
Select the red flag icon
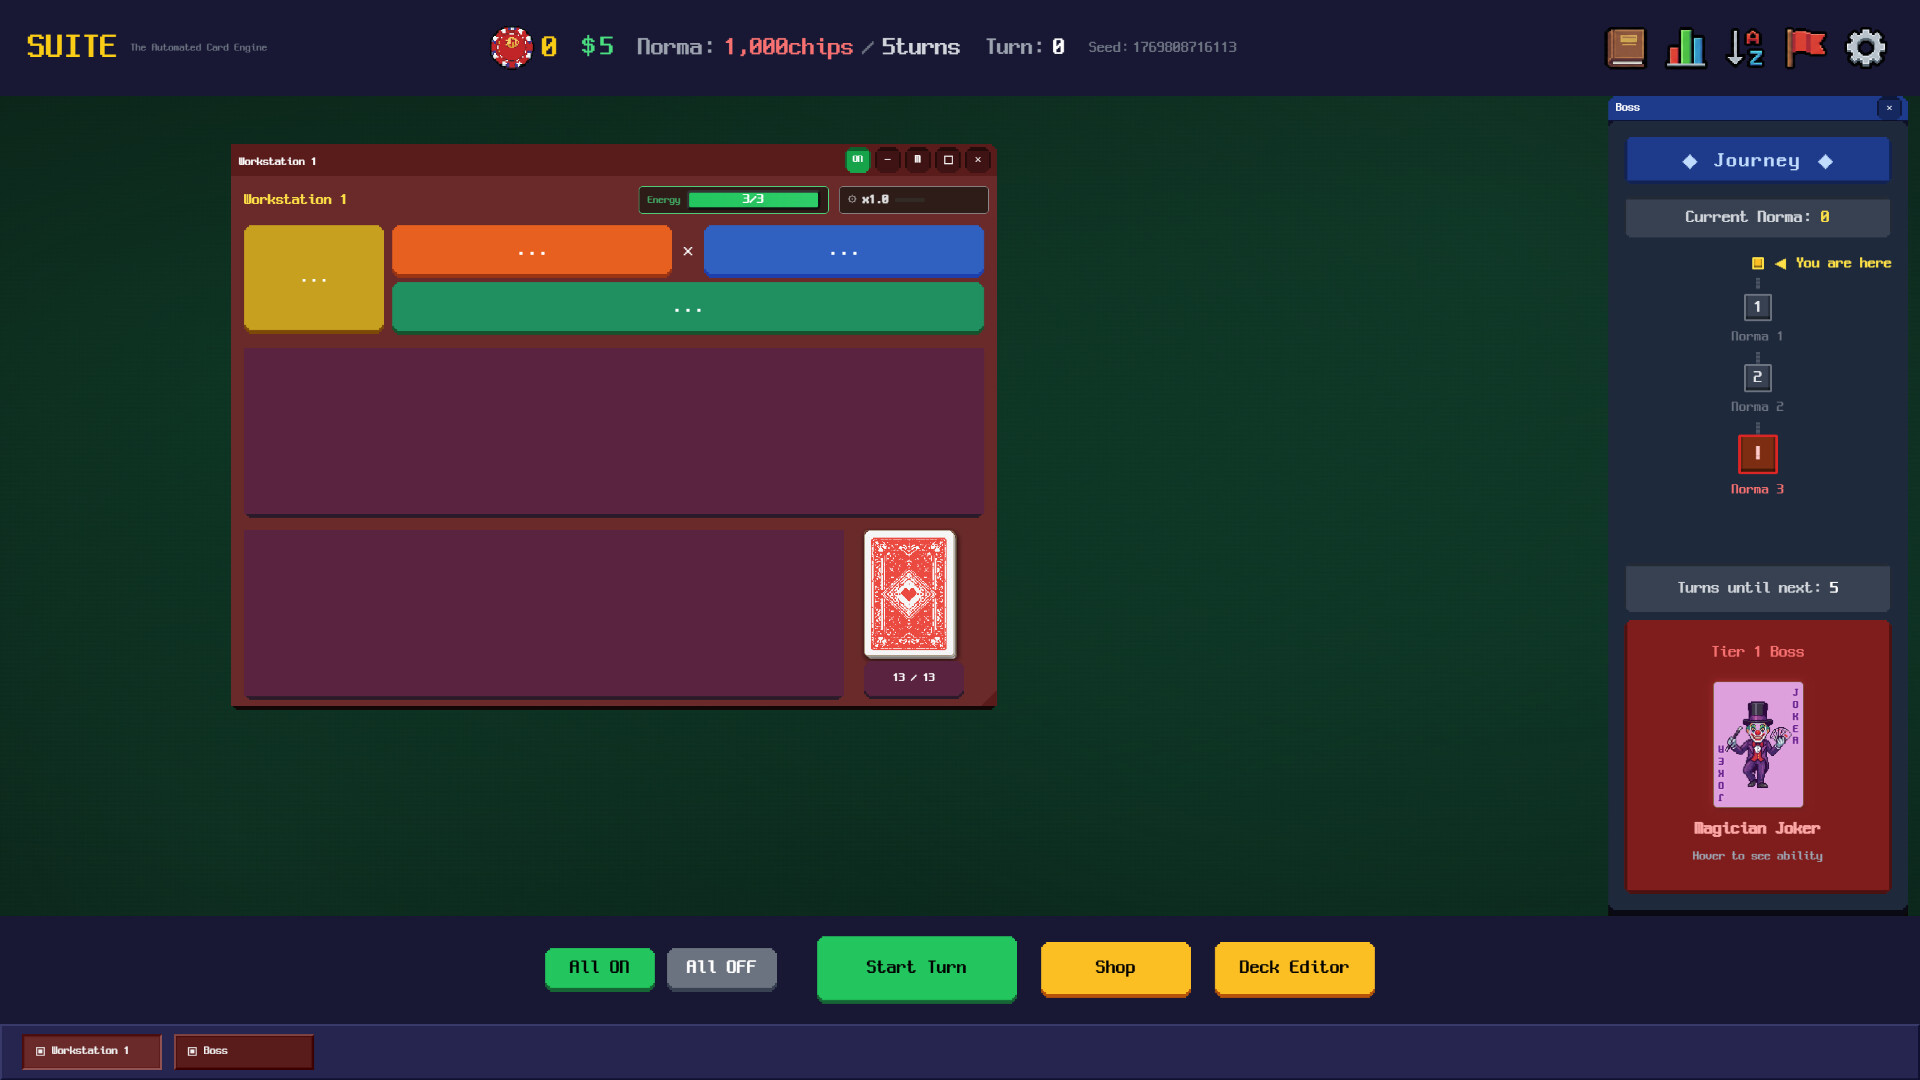[x=1806, y=47]
